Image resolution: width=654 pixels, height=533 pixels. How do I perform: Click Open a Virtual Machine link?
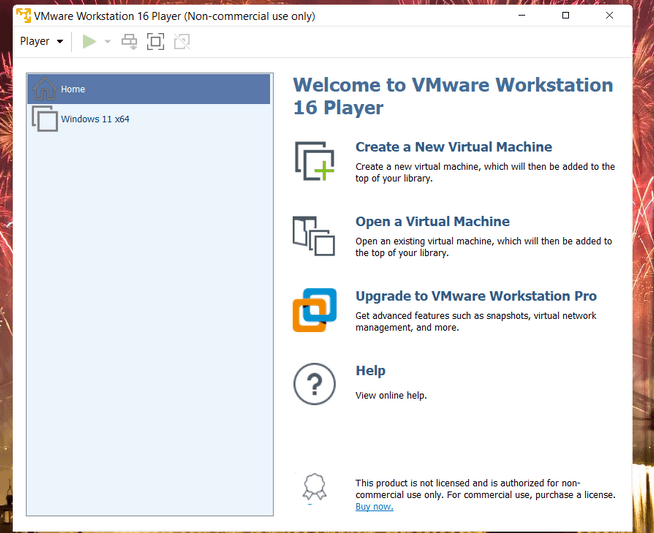(433, 221)
